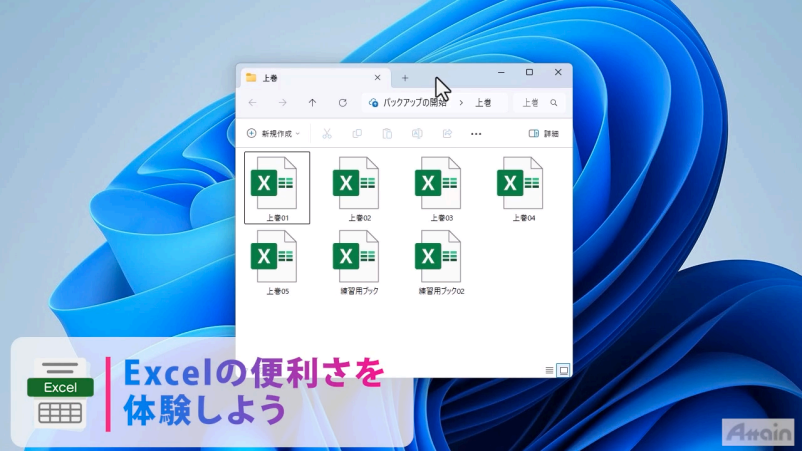Click the 上巻 search box
The height and width of the screenshot is (451, 802).
click(540, 102)
